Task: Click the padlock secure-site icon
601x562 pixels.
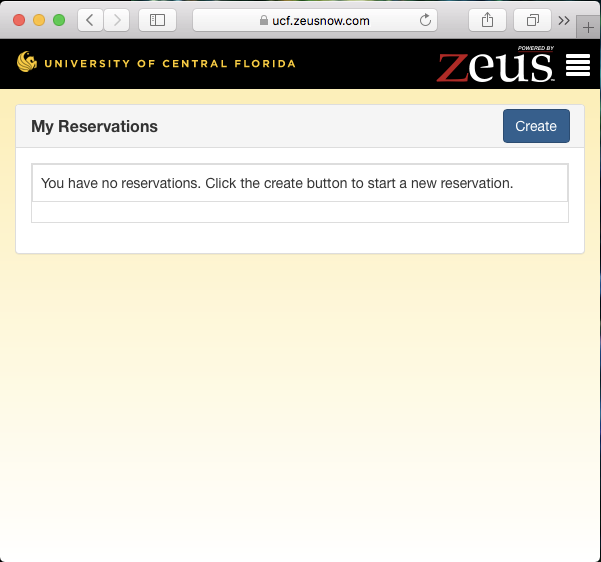Action: pos(264,20)
